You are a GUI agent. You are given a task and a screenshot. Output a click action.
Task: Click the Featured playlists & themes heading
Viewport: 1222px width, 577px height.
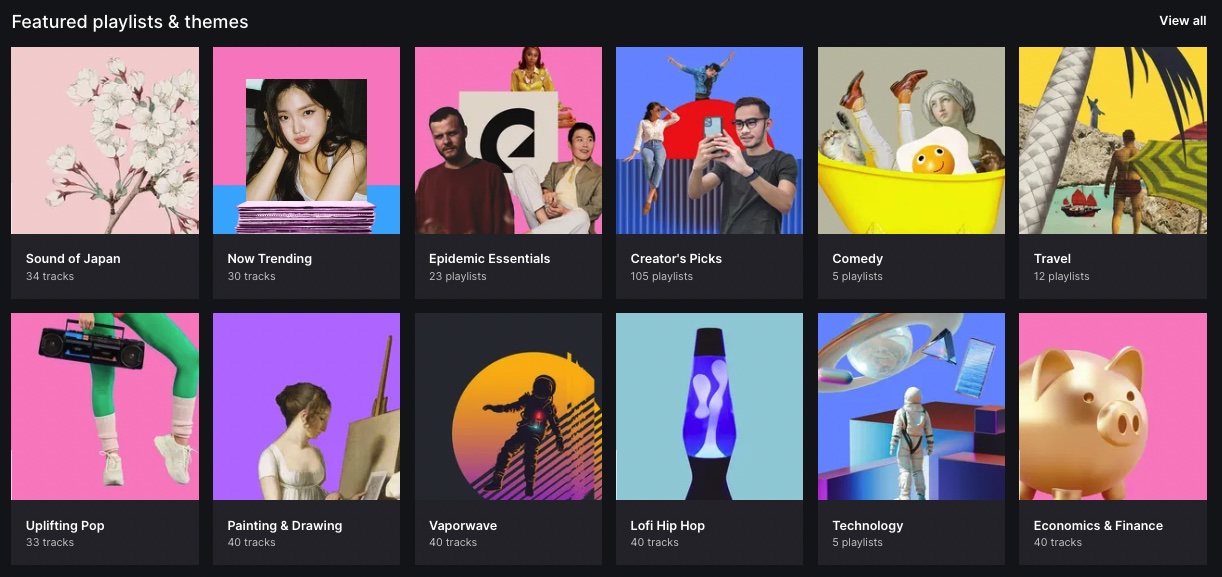(129, 21)
